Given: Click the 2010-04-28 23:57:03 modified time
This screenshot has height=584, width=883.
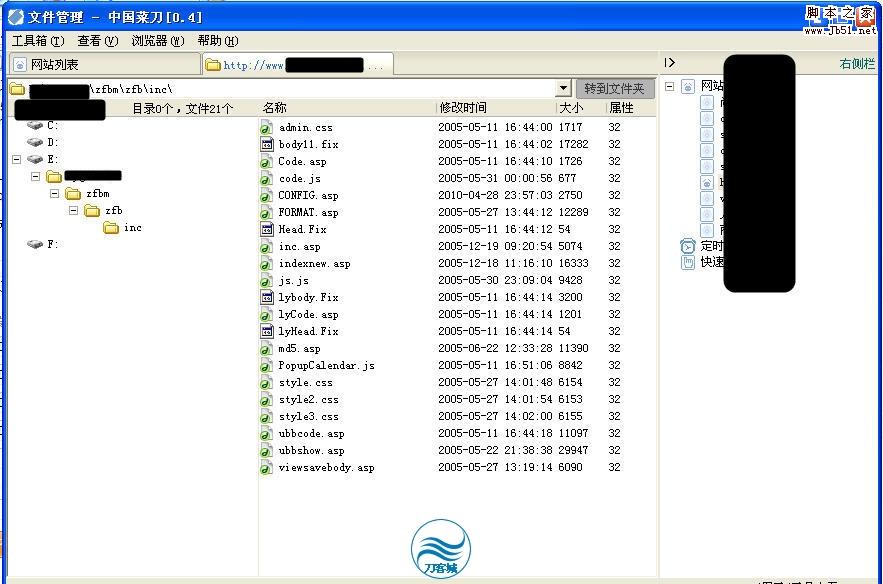Looking at the screenshot, I should pos(496,195).
